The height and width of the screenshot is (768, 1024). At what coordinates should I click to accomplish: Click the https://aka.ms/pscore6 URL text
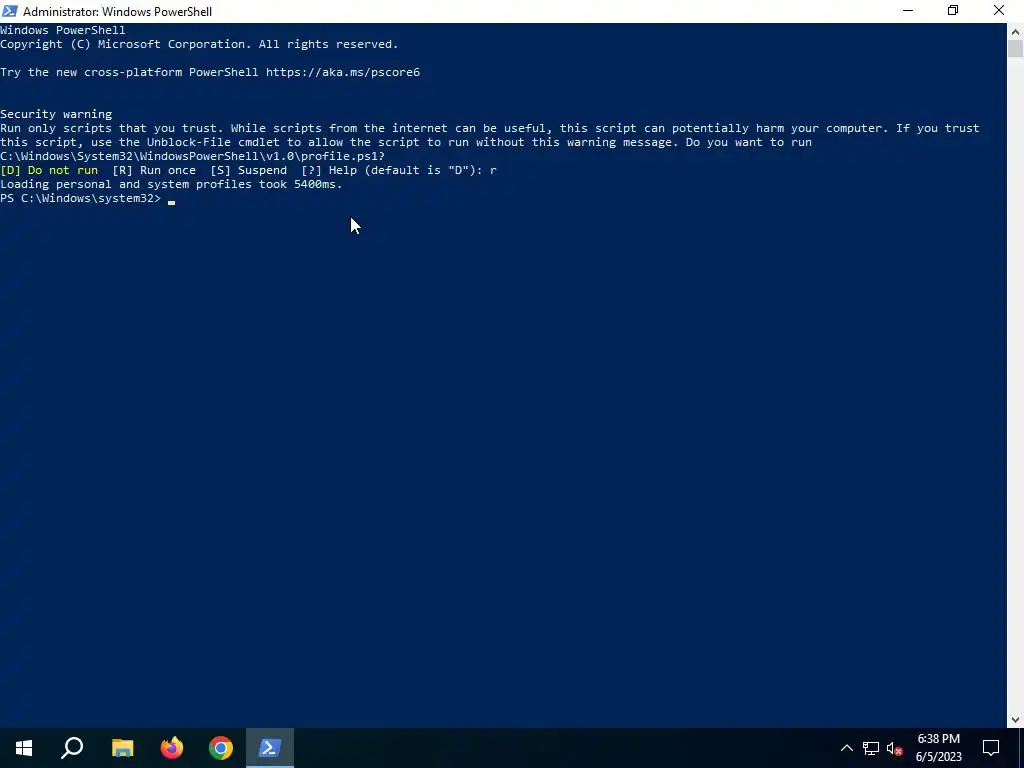coord(343,72)
